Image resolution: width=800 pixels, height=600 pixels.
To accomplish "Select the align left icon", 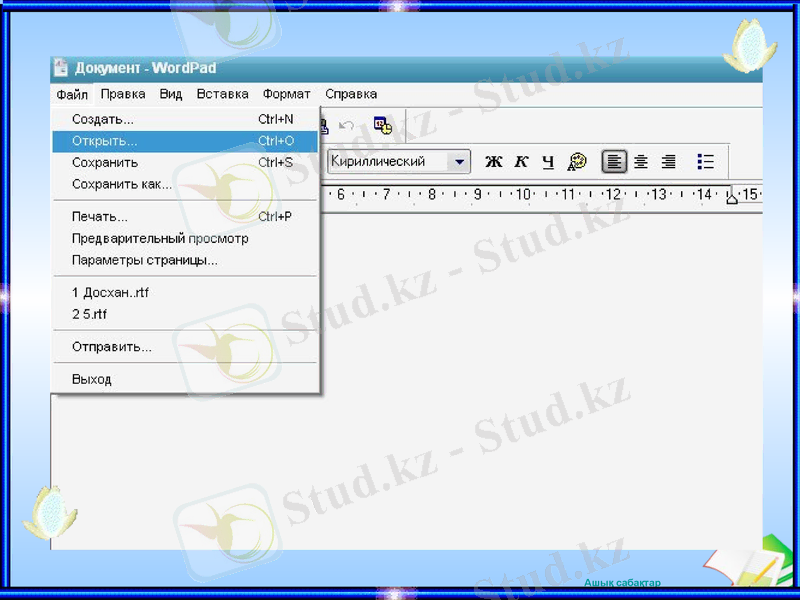I will [614, 160].
